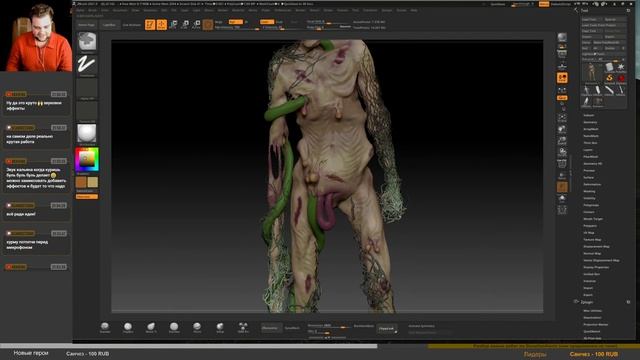Screen dimensions: 640x360
Task: Toggle Draw mode button in the top shelf
Action: tap(162, 24)
